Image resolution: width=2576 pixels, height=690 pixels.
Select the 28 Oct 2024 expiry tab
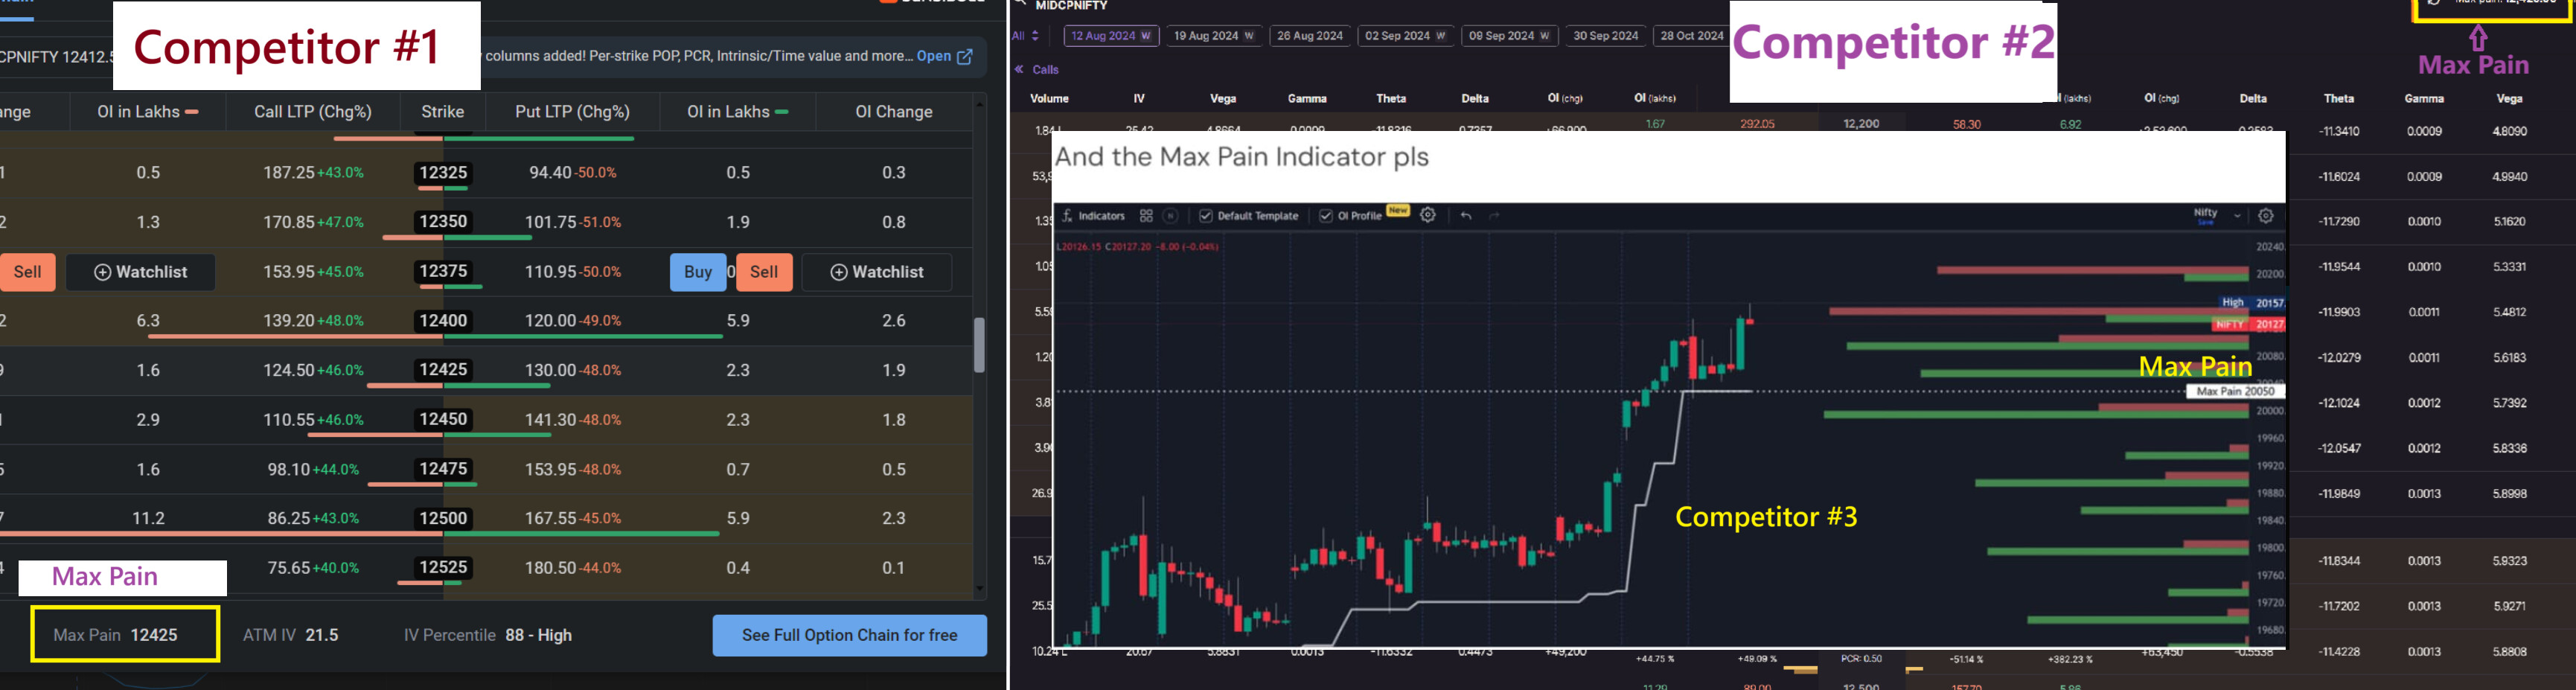tap(1691, 36)
